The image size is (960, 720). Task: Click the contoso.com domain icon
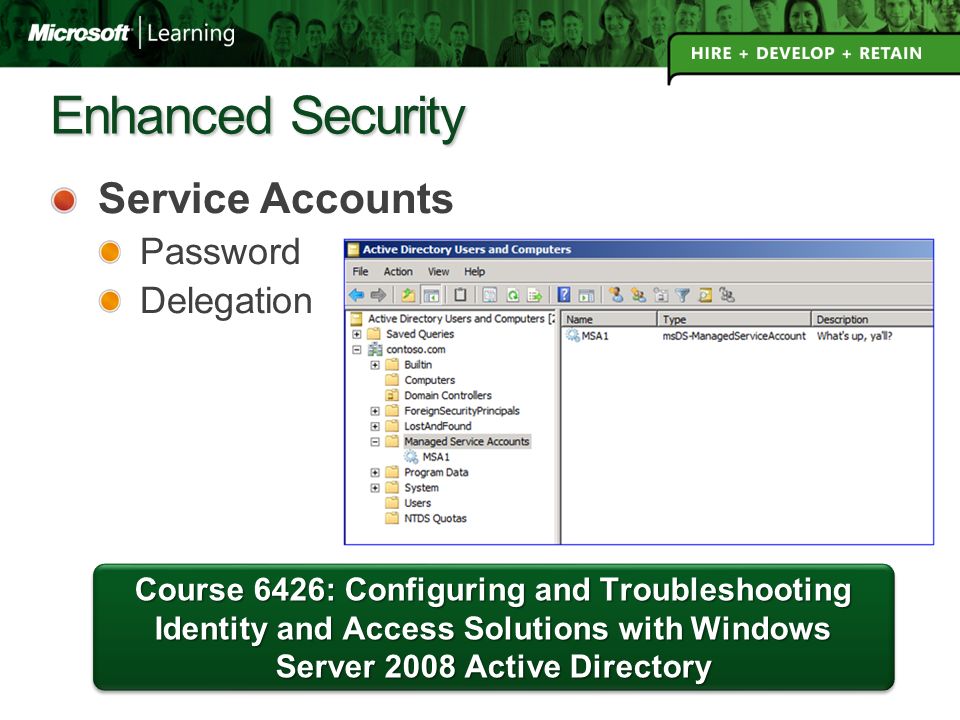[375, 350]
